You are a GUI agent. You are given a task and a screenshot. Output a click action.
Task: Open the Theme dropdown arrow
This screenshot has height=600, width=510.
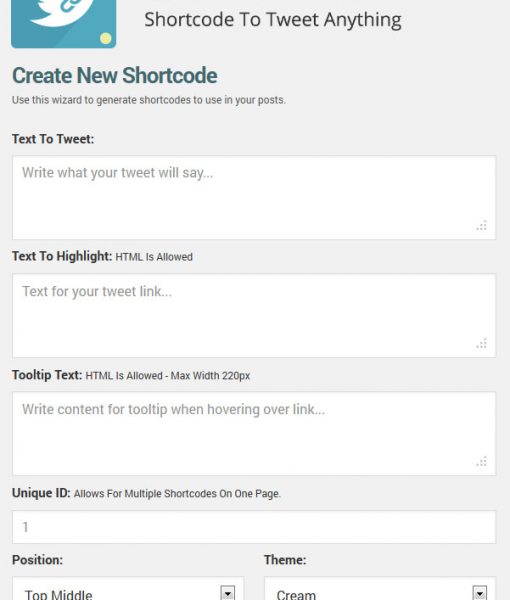[x=480, y=593]
